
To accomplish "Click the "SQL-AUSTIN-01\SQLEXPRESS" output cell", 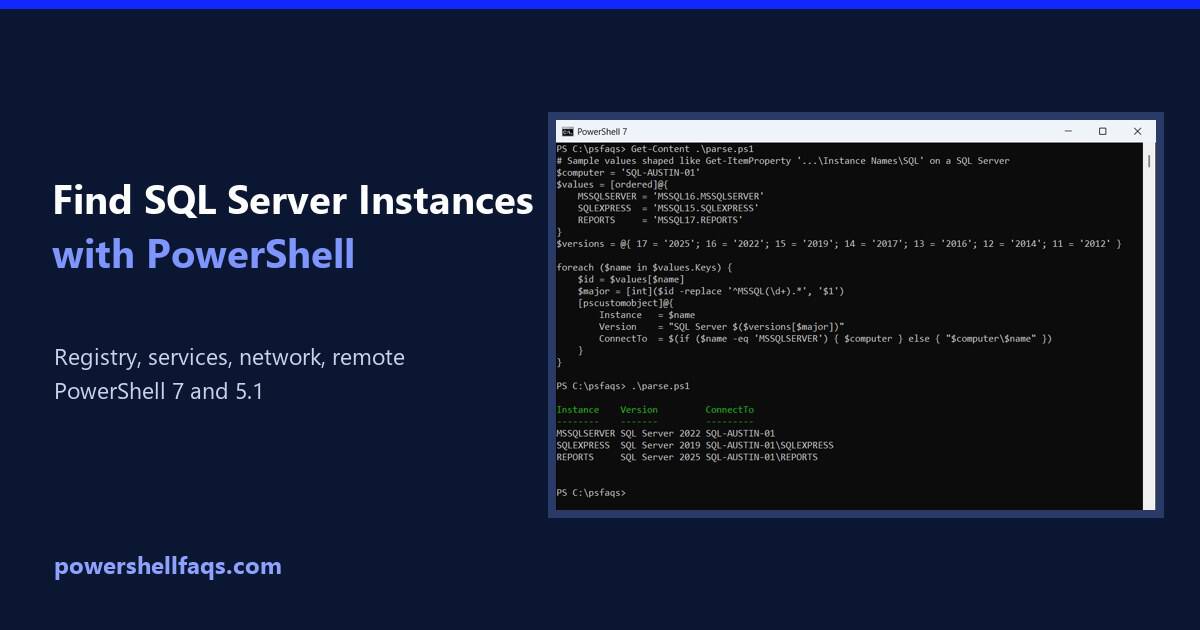I will click(769, 445).
